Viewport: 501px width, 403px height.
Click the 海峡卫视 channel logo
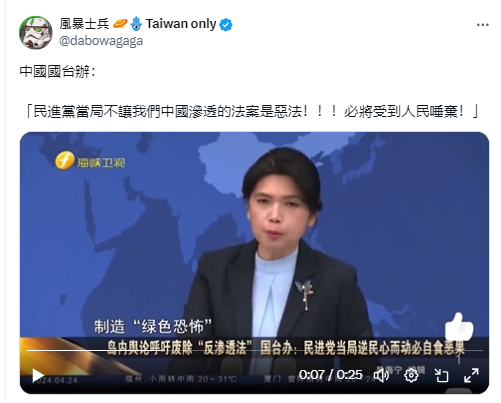[x=90, y=161]
